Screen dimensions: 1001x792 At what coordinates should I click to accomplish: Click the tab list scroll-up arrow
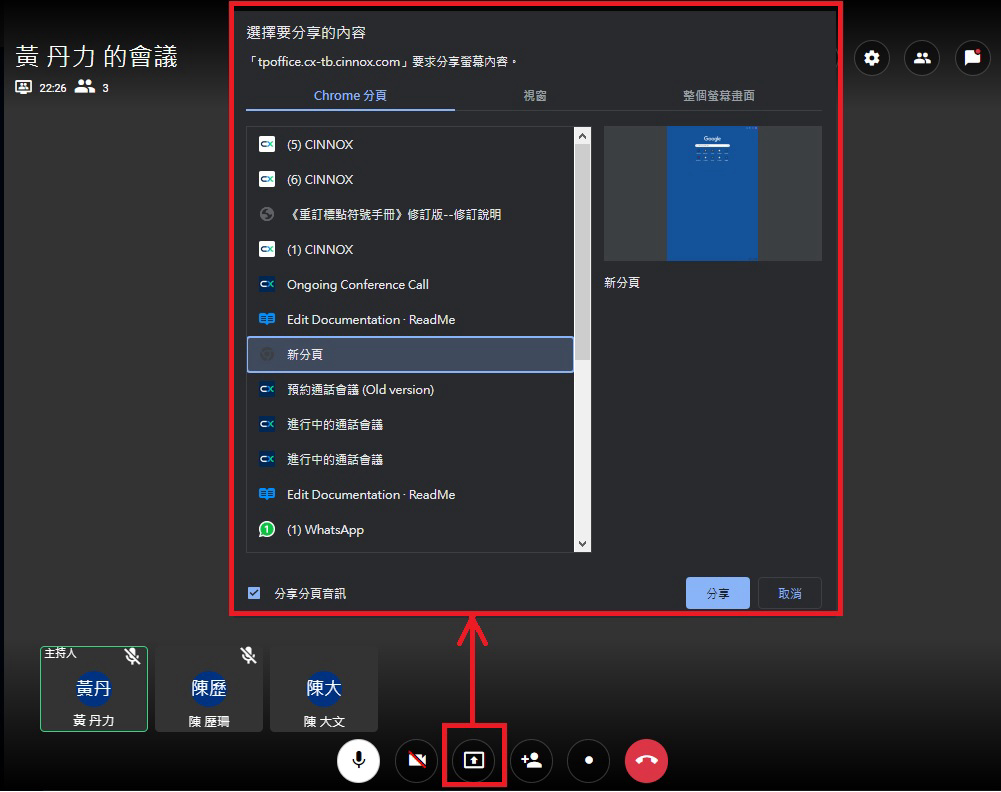pos(582,136)
